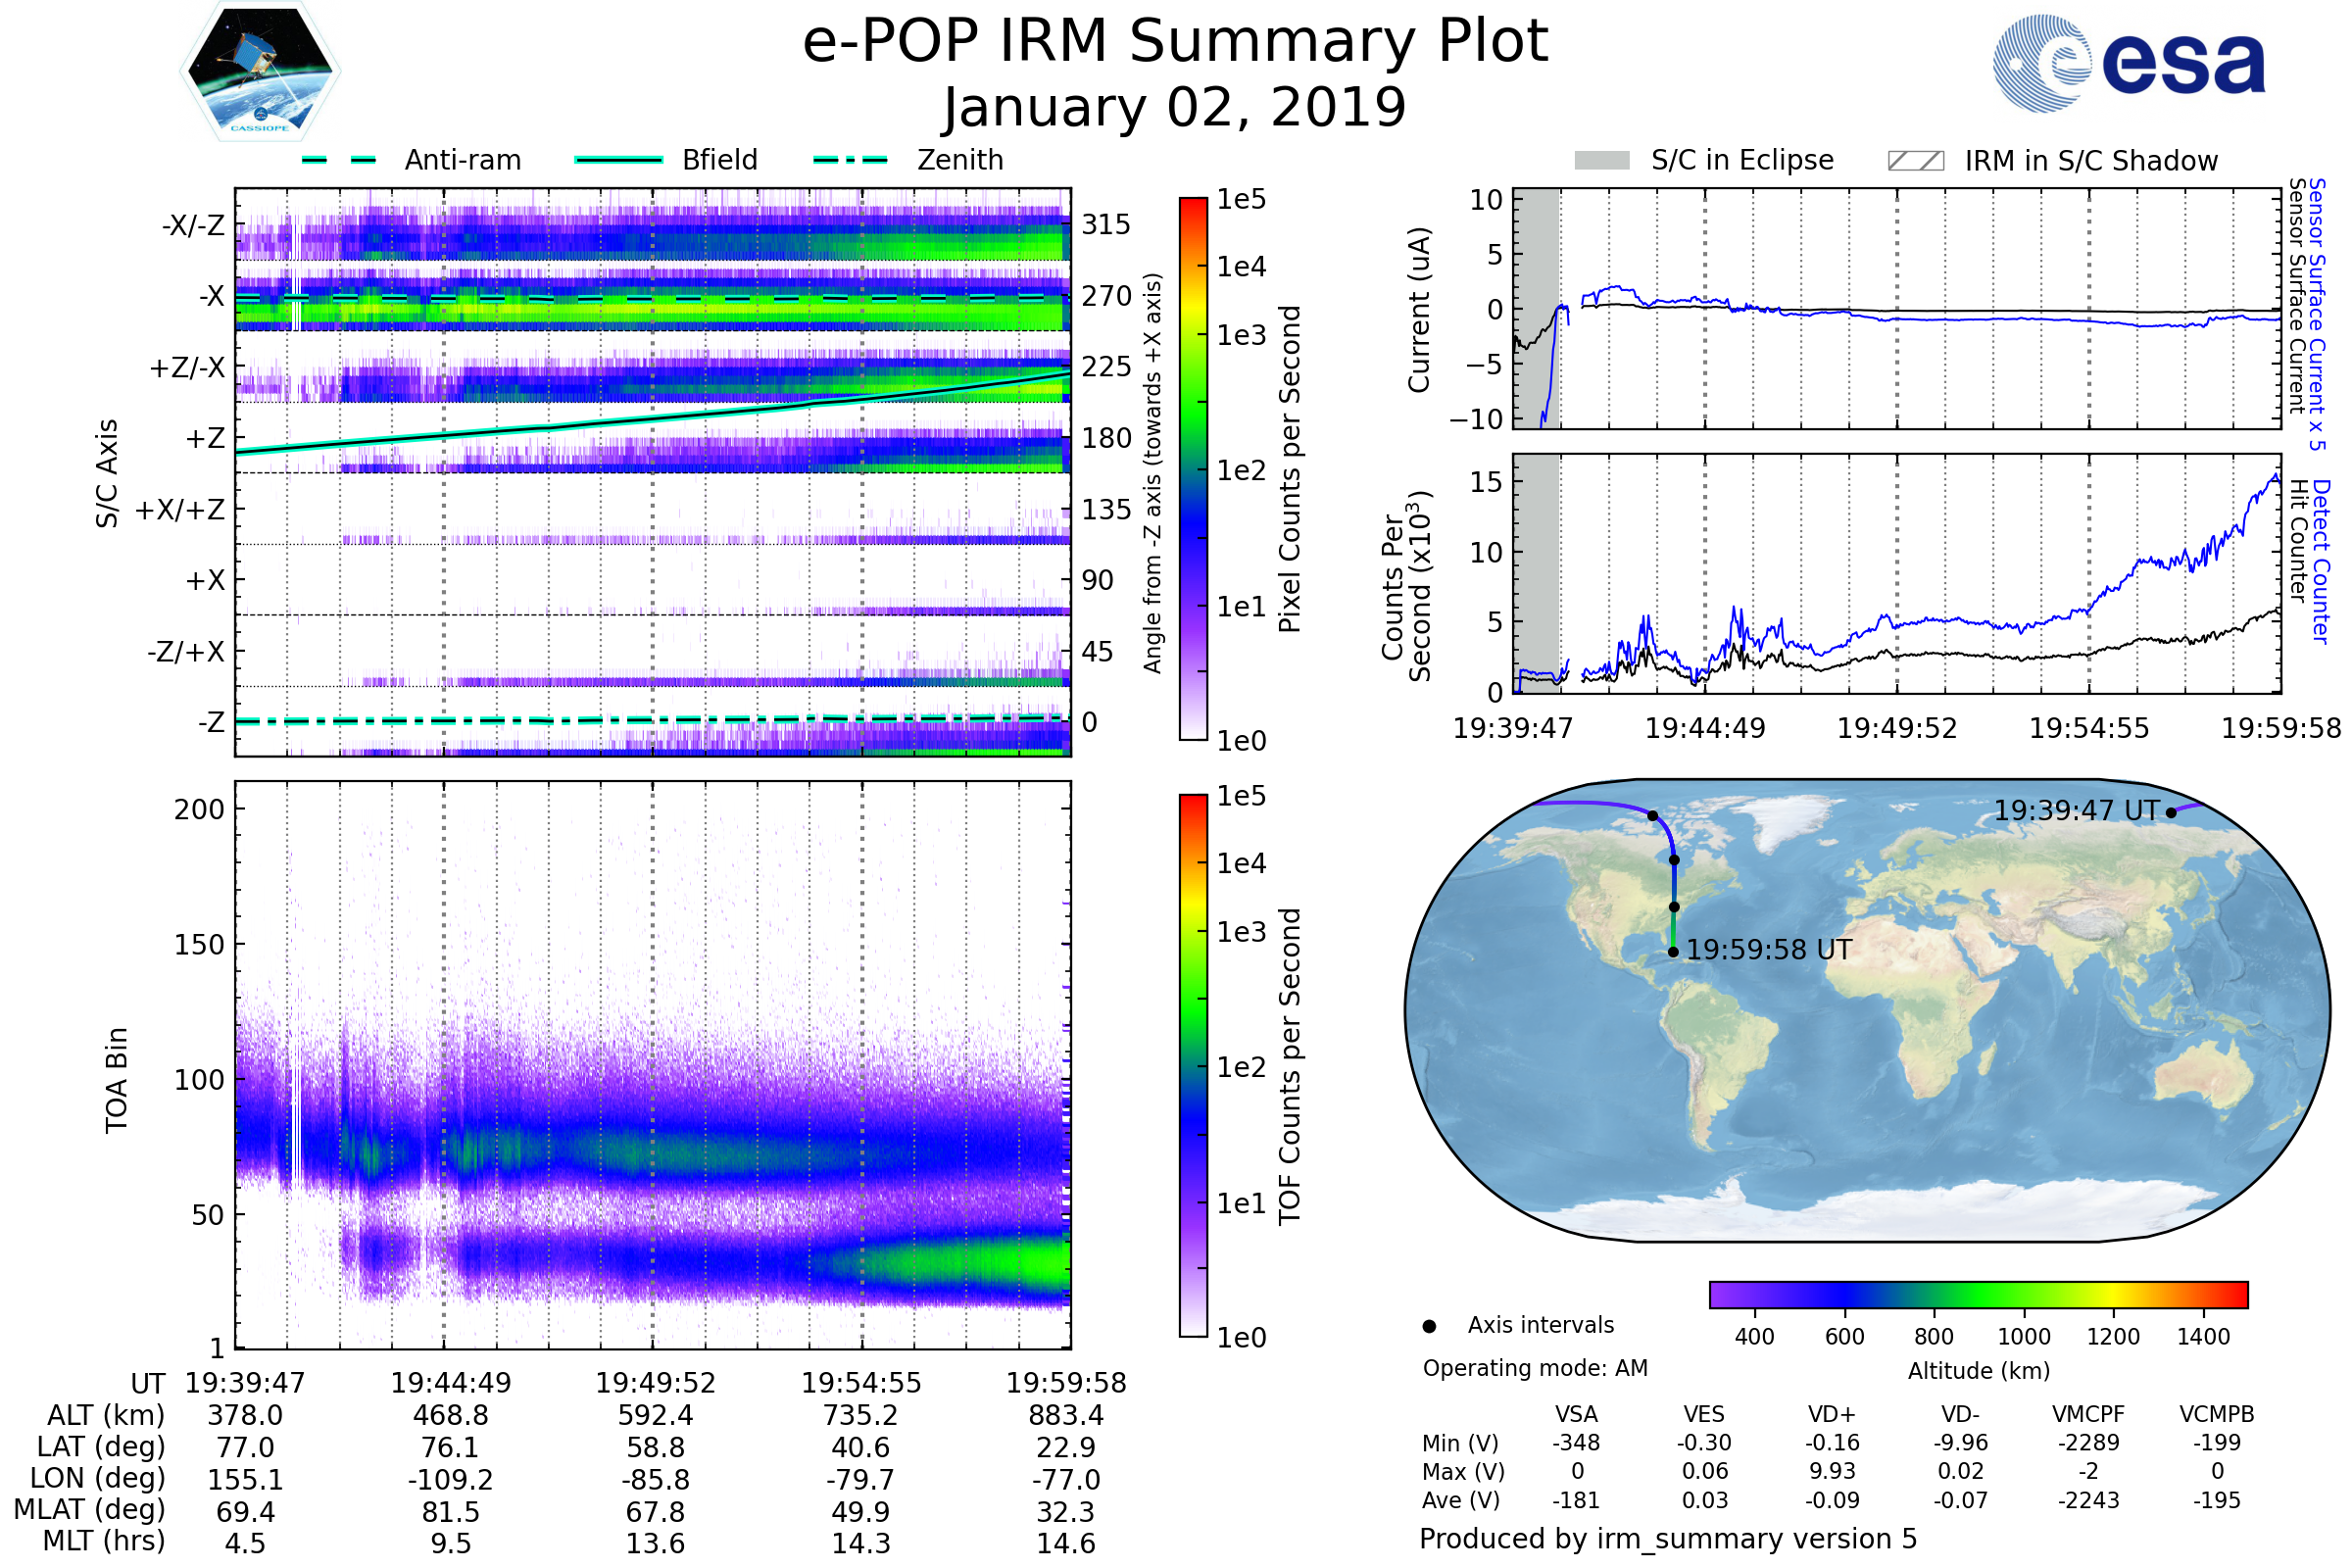Click the e-POP IRM Summary Plot title
Image resolution: width=2352 pixels, height=1568 pixels.
(x=1175, y=42)
